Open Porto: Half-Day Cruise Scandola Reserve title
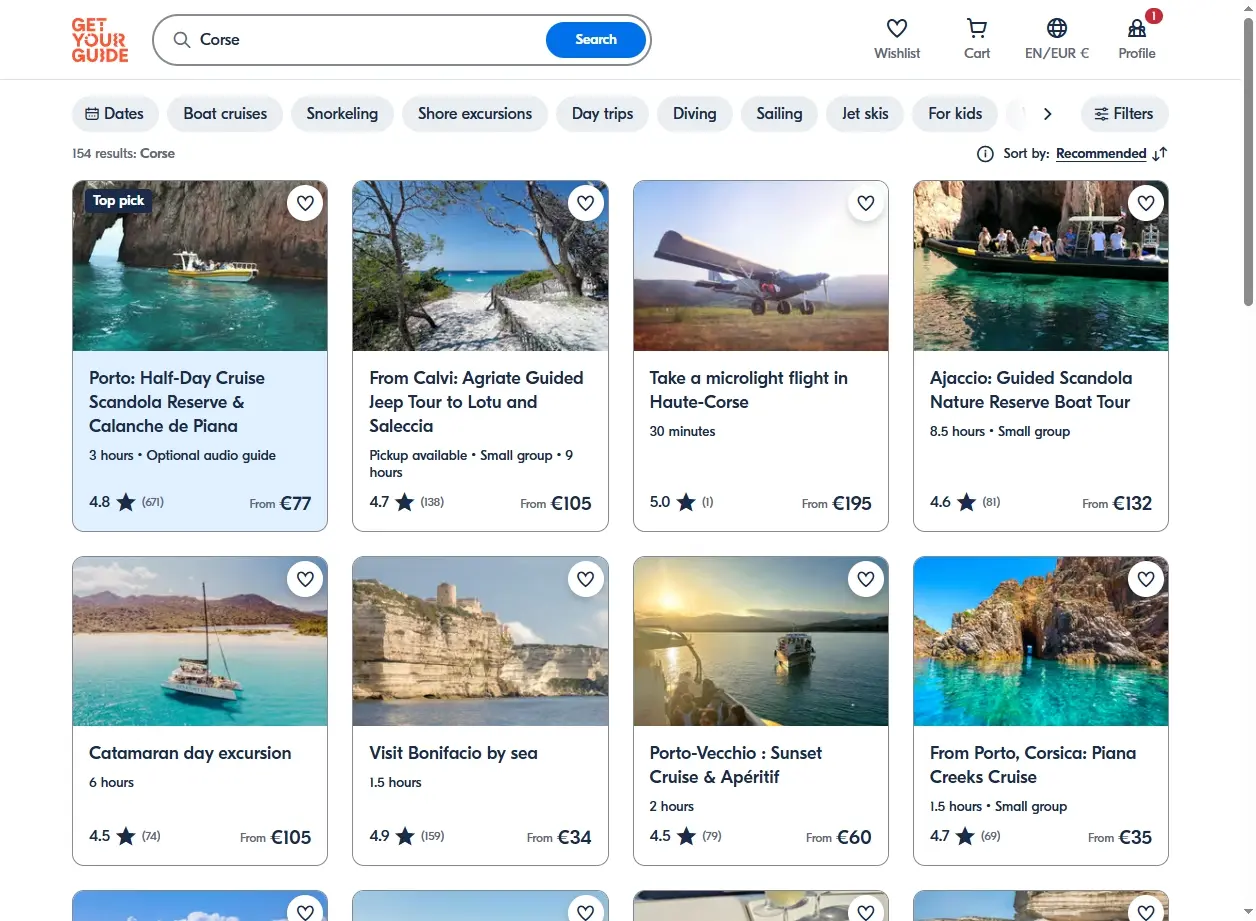1256x921 pixels. coord(177,402)
